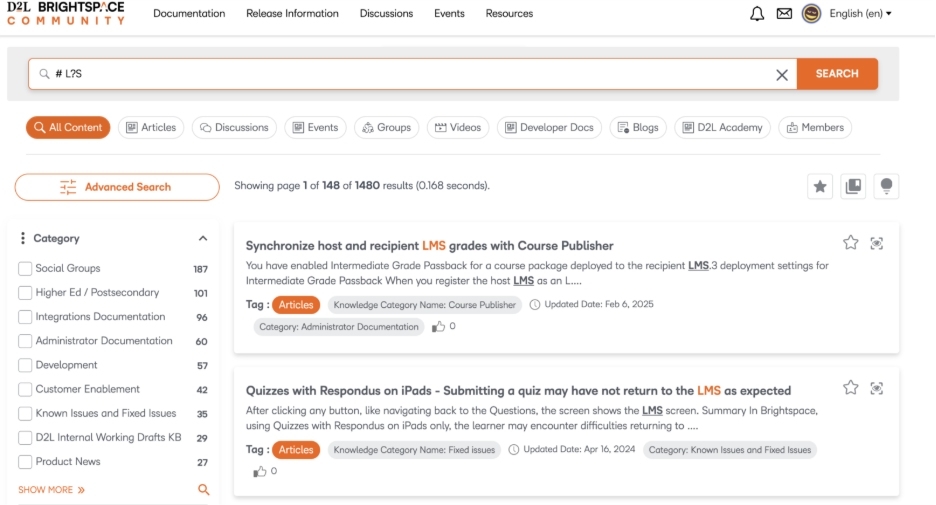Check Known Issues and Fixed Issues category
The height and width of the screenshot is (505, 936).
pos(25,413)
